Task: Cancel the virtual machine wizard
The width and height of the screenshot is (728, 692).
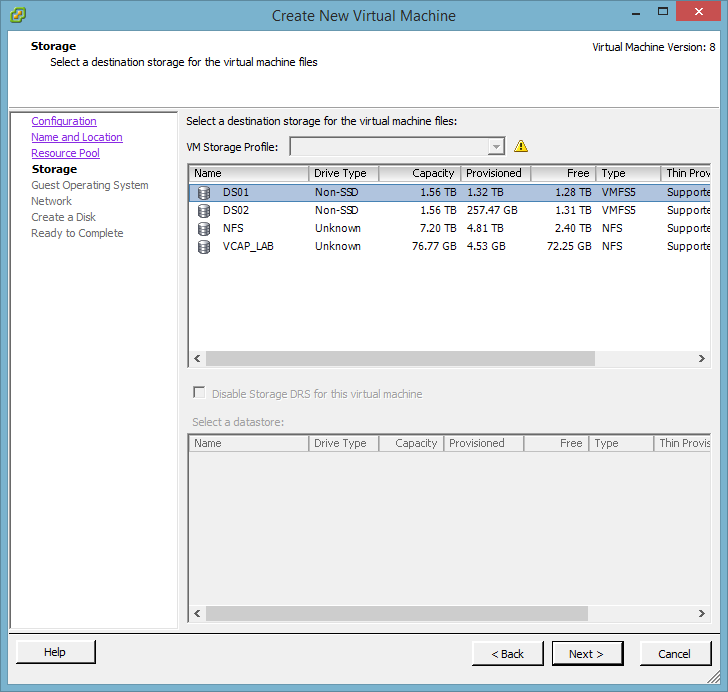Action: (674, 654)
